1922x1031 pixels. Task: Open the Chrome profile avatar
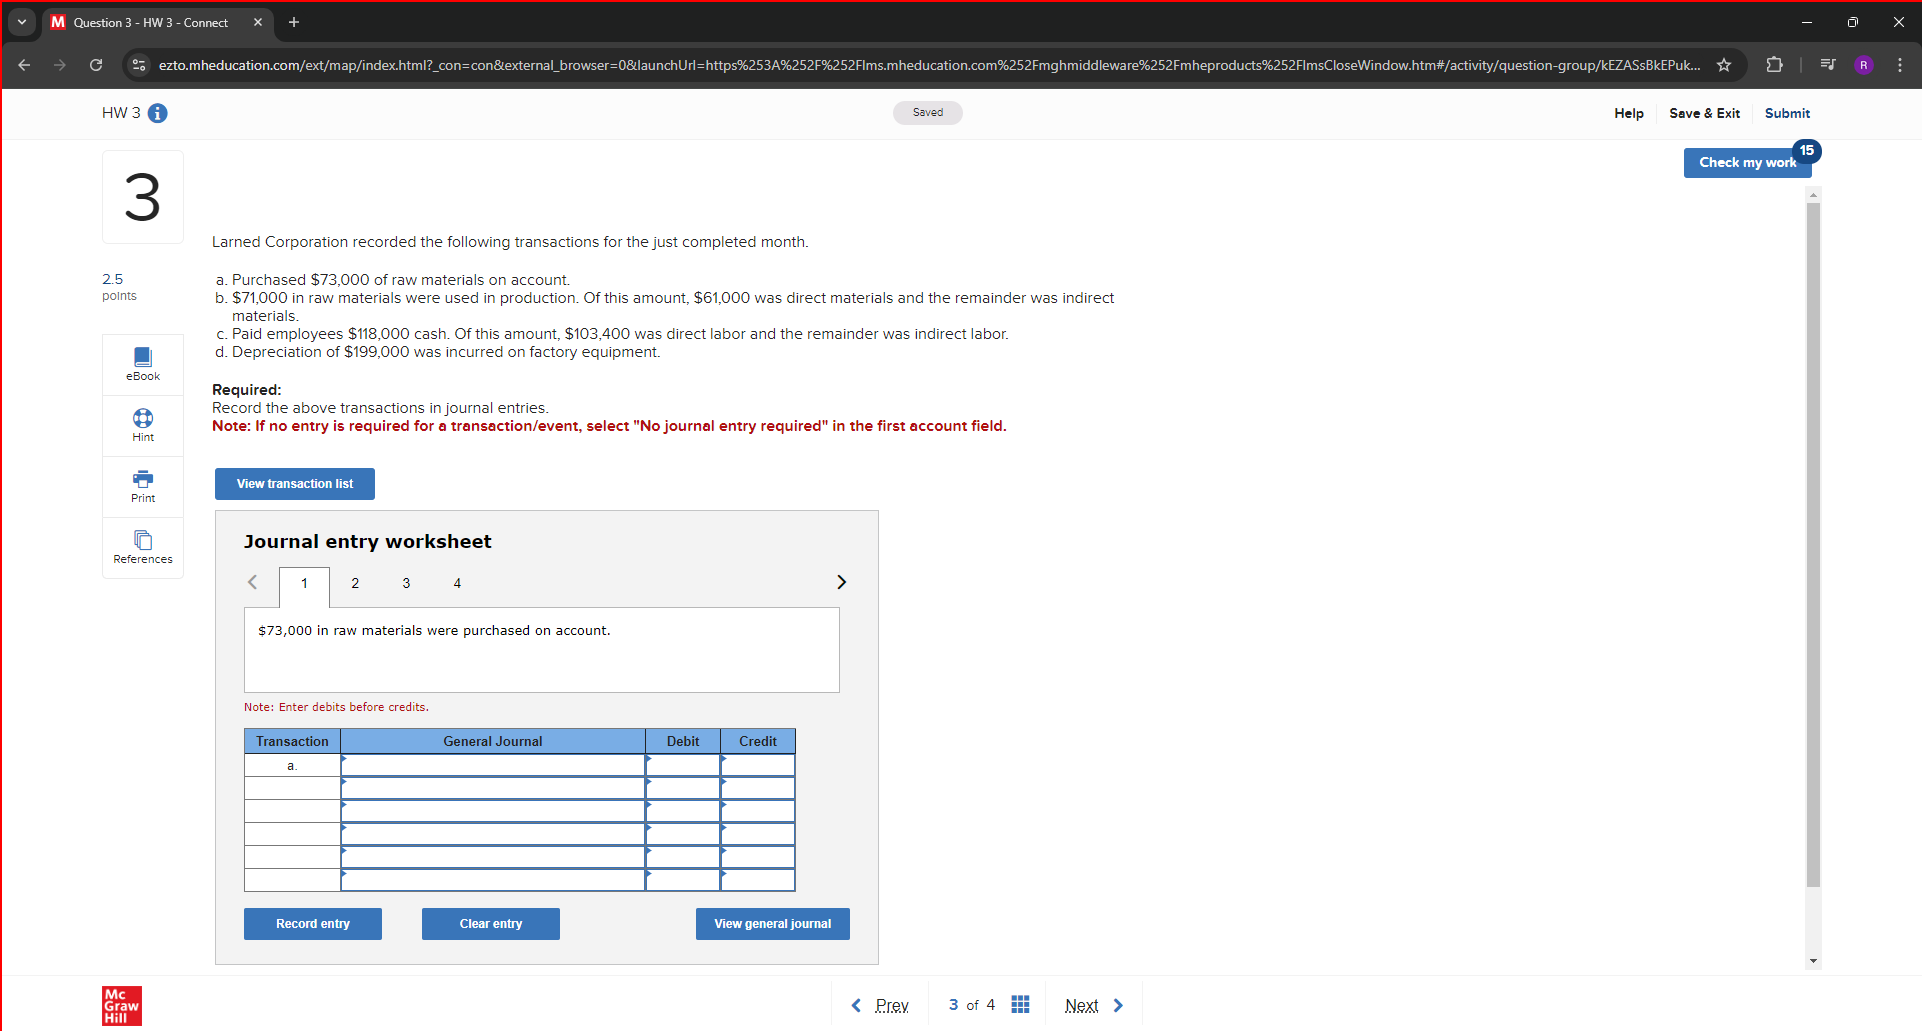click(x=1863, y=65)
